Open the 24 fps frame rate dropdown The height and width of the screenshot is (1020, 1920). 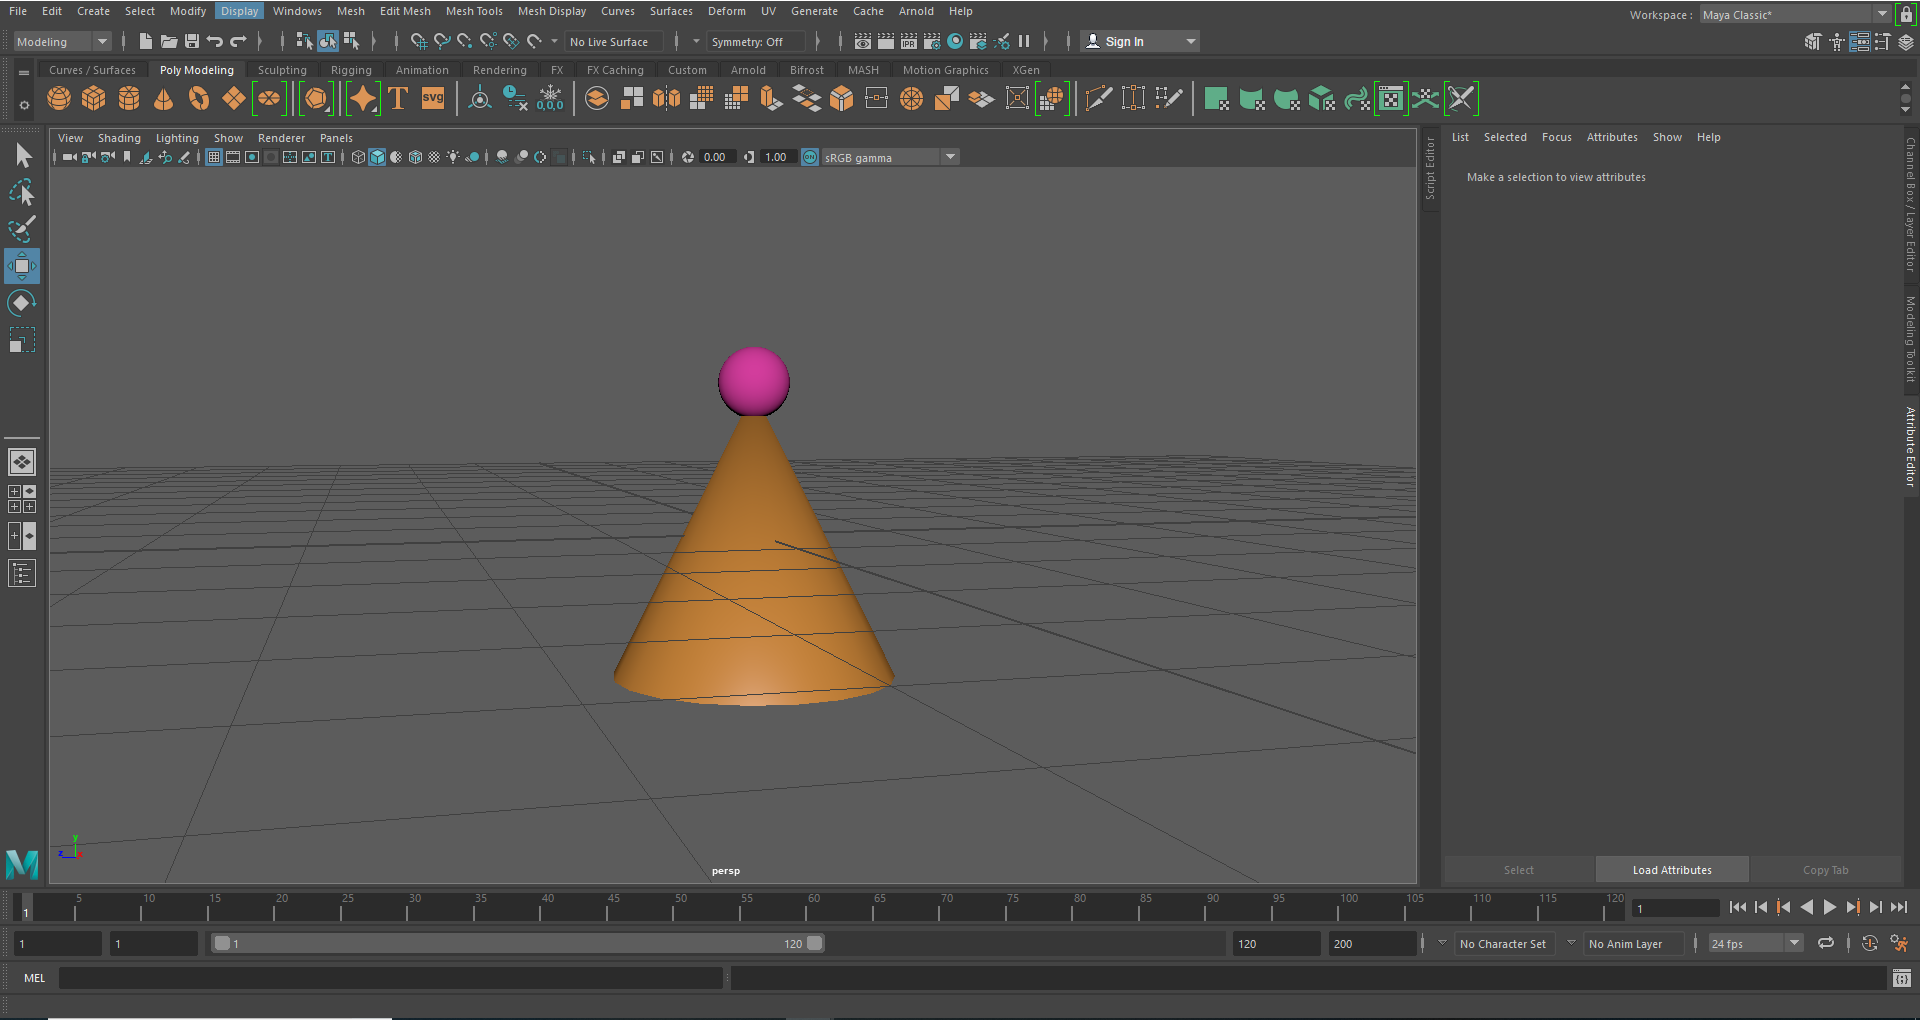(x=1755, y=943)
